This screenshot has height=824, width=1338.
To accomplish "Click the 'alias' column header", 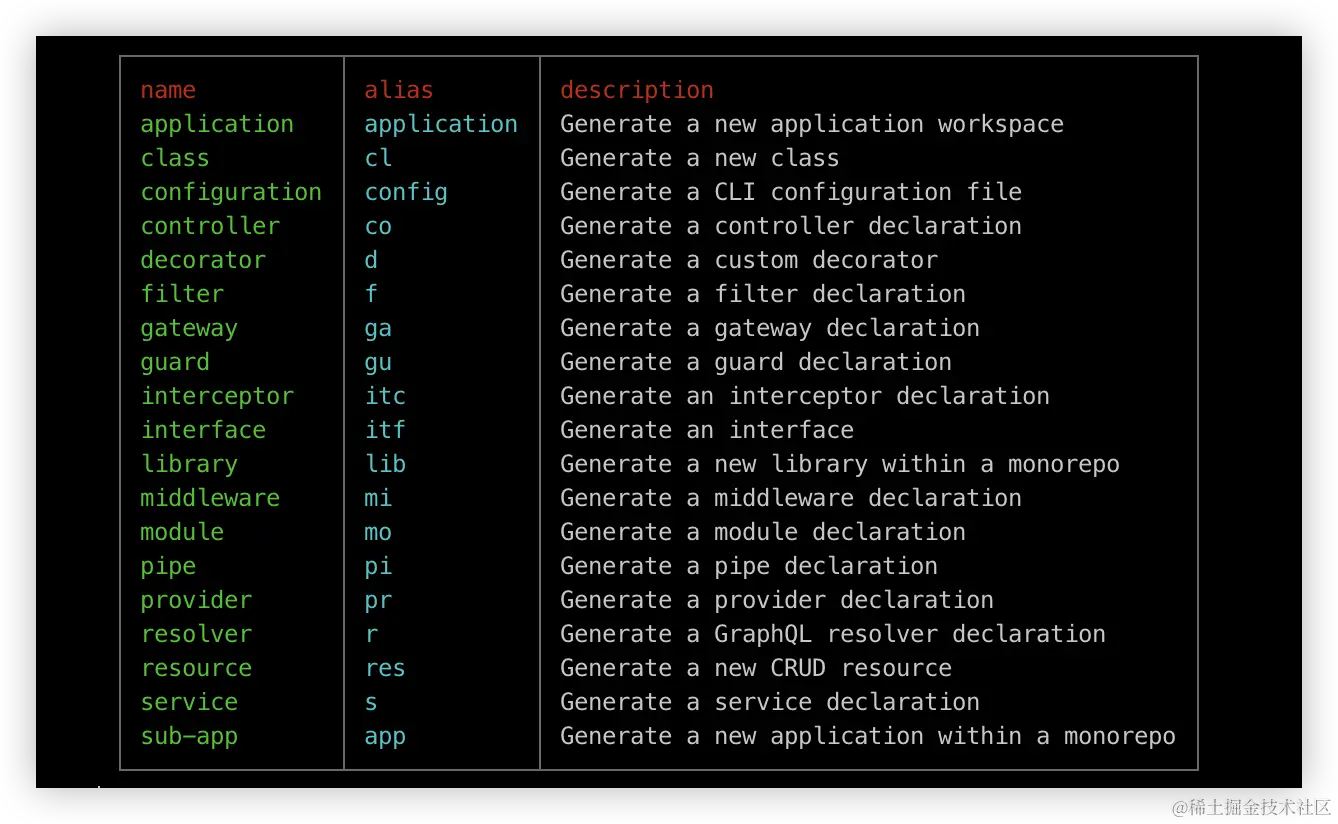I will [398, 90].
